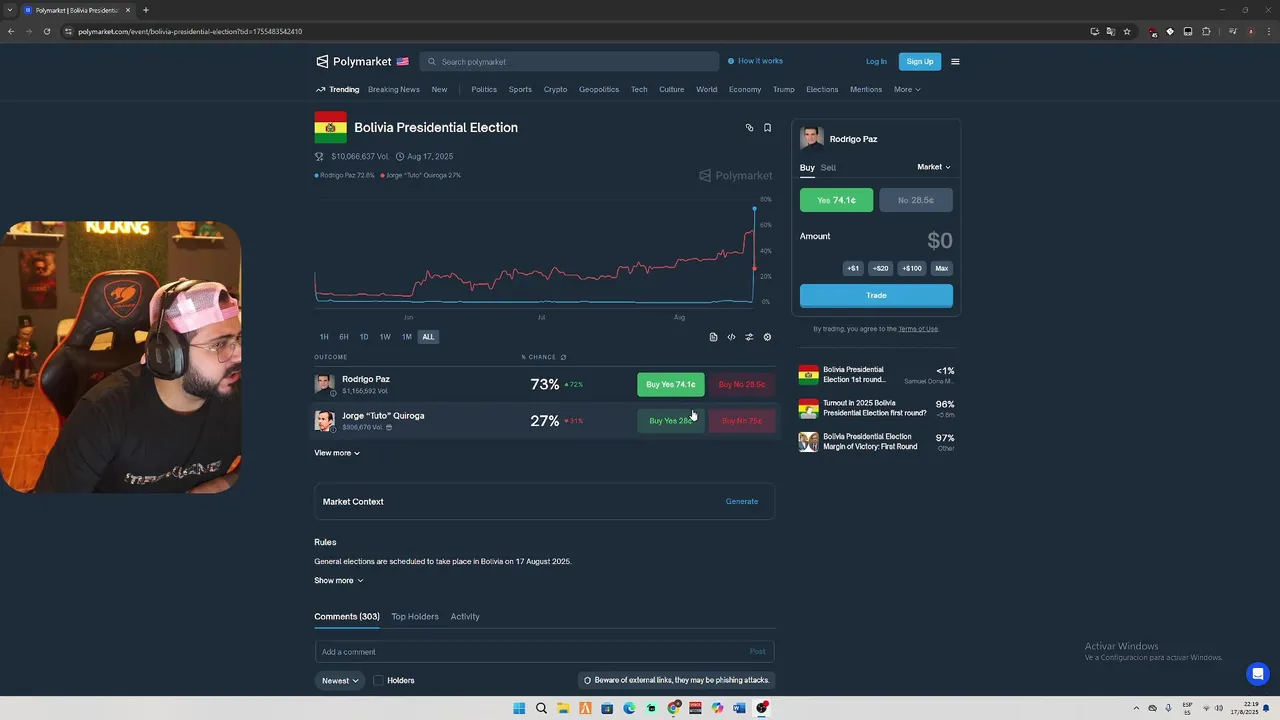Screen dimensions: 1280x720
Task: Buy Yes 74.1¢ for Rodrigo Paz
Action: click(670, 384)
